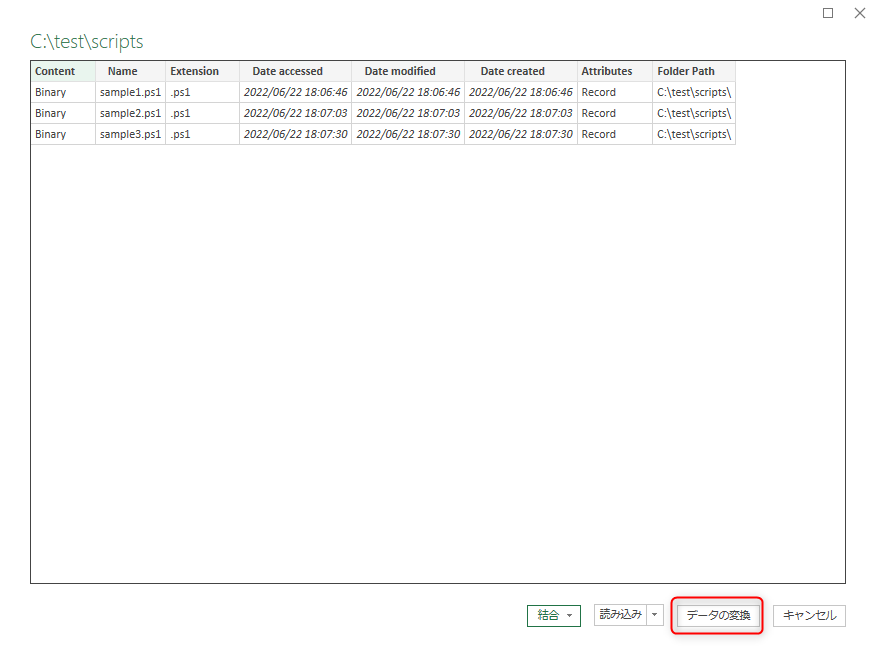Click the データの変換 button
Screen dimensions: 876x656
(x=717, y=615)
